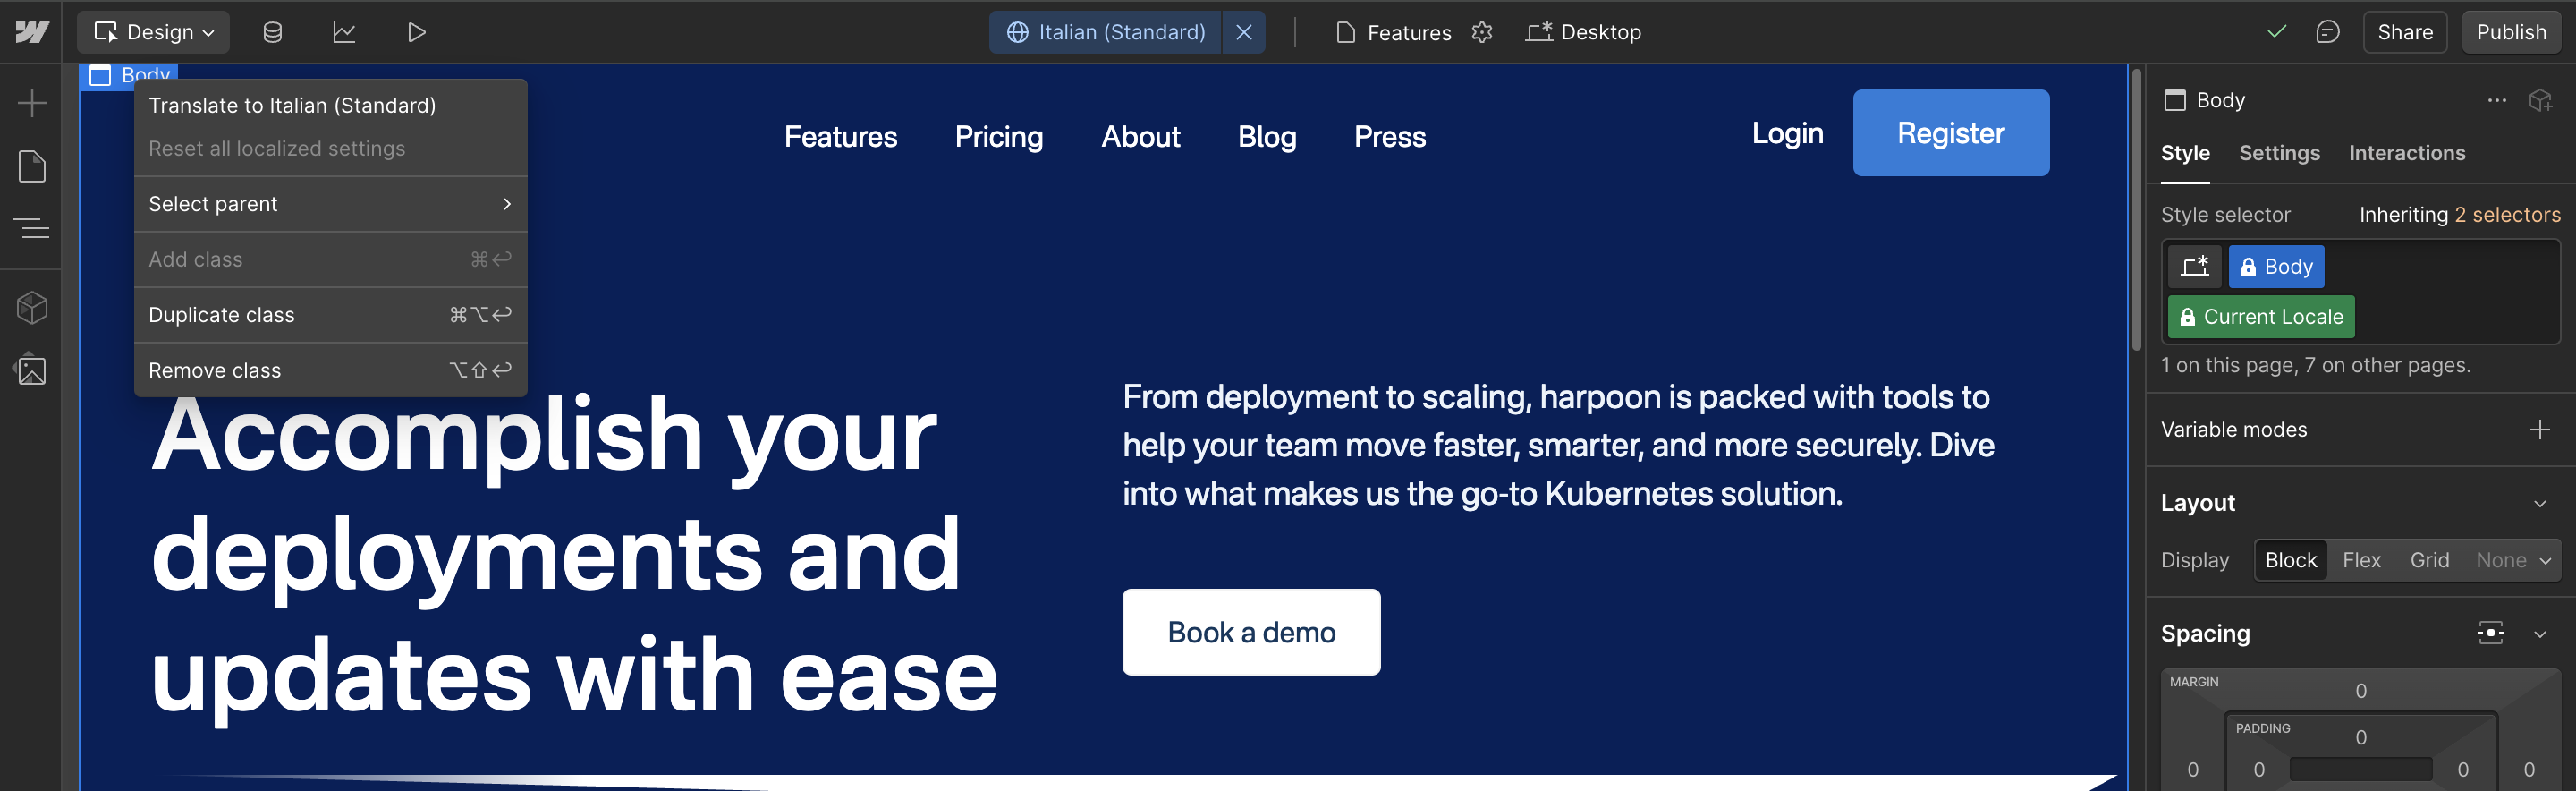Click the Preview play icon
Screen dimensions: 2576x791
417,32
